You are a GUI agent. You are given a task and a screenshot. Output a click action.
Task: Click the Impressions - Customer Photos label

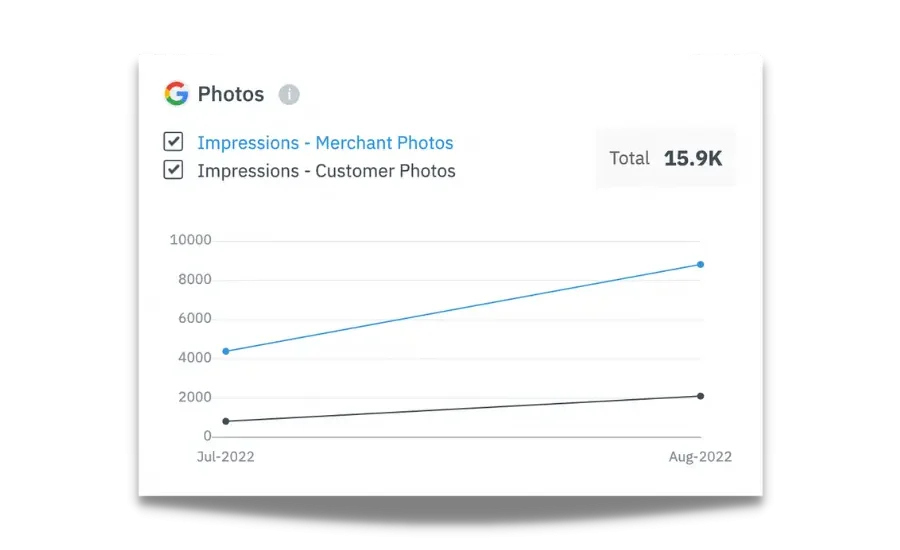coord(326,171)
